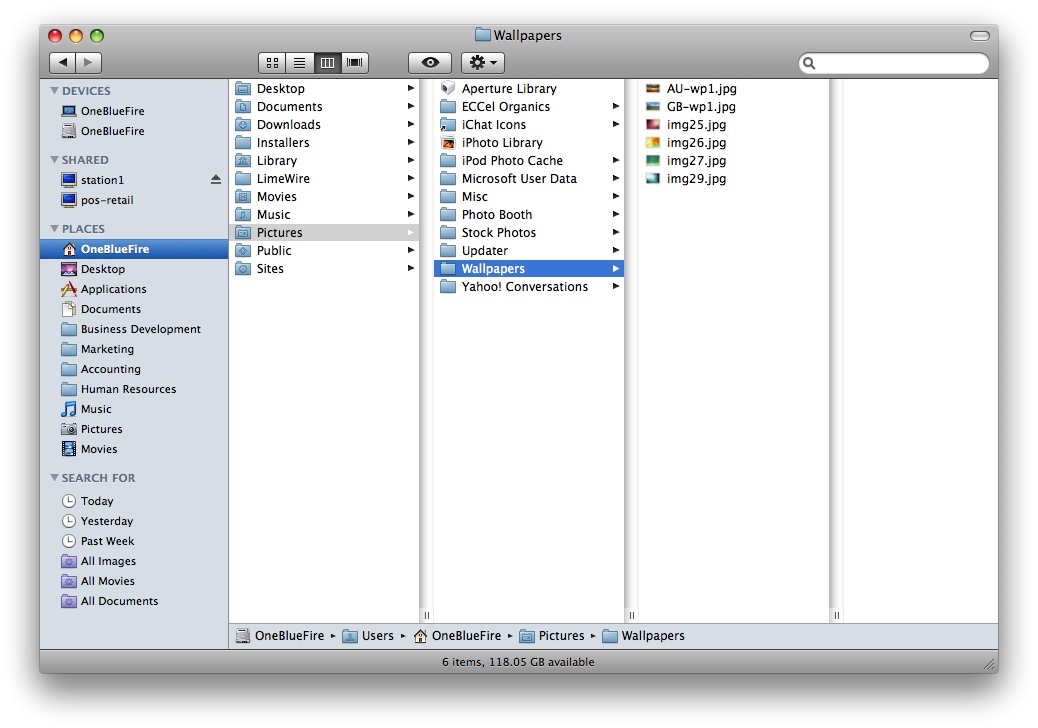Select img29.jpg file

pos(733,179)
